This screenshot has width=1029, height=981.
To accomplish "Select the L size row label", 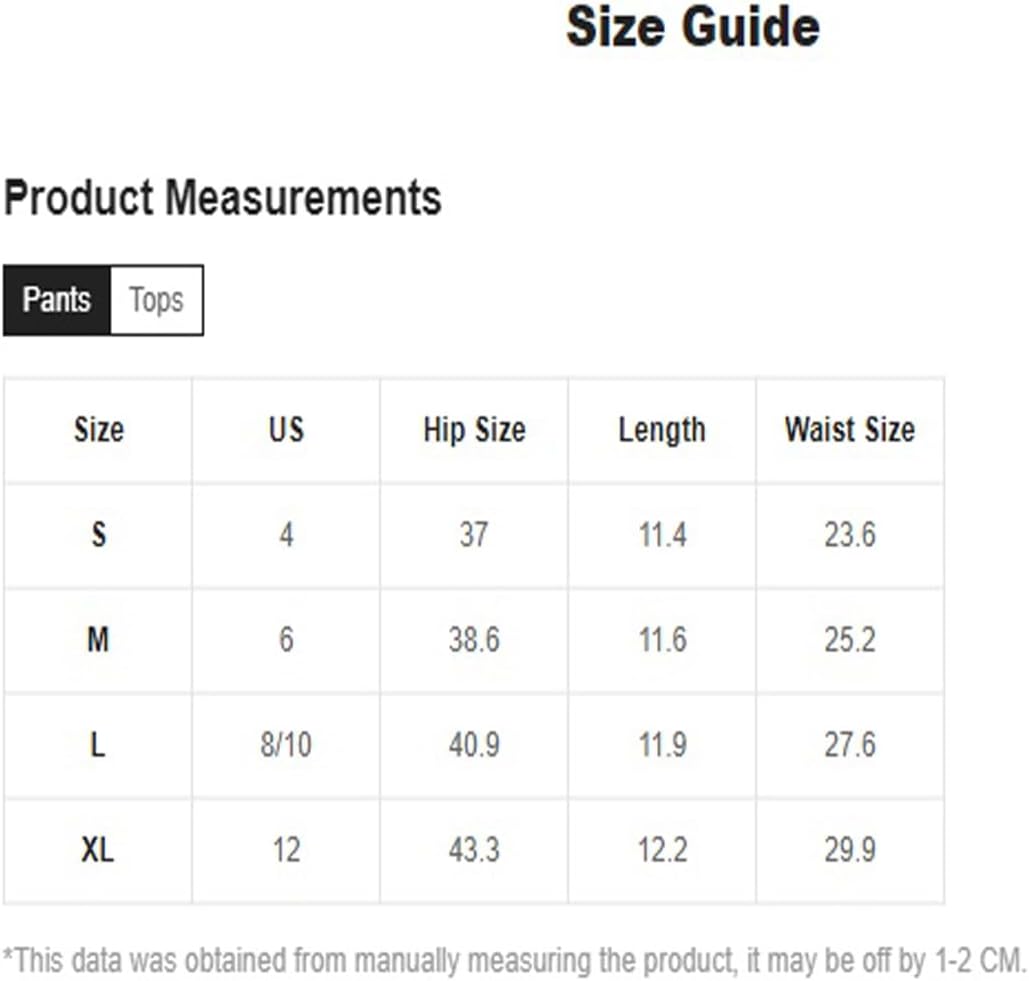I will tap(98, 745).
